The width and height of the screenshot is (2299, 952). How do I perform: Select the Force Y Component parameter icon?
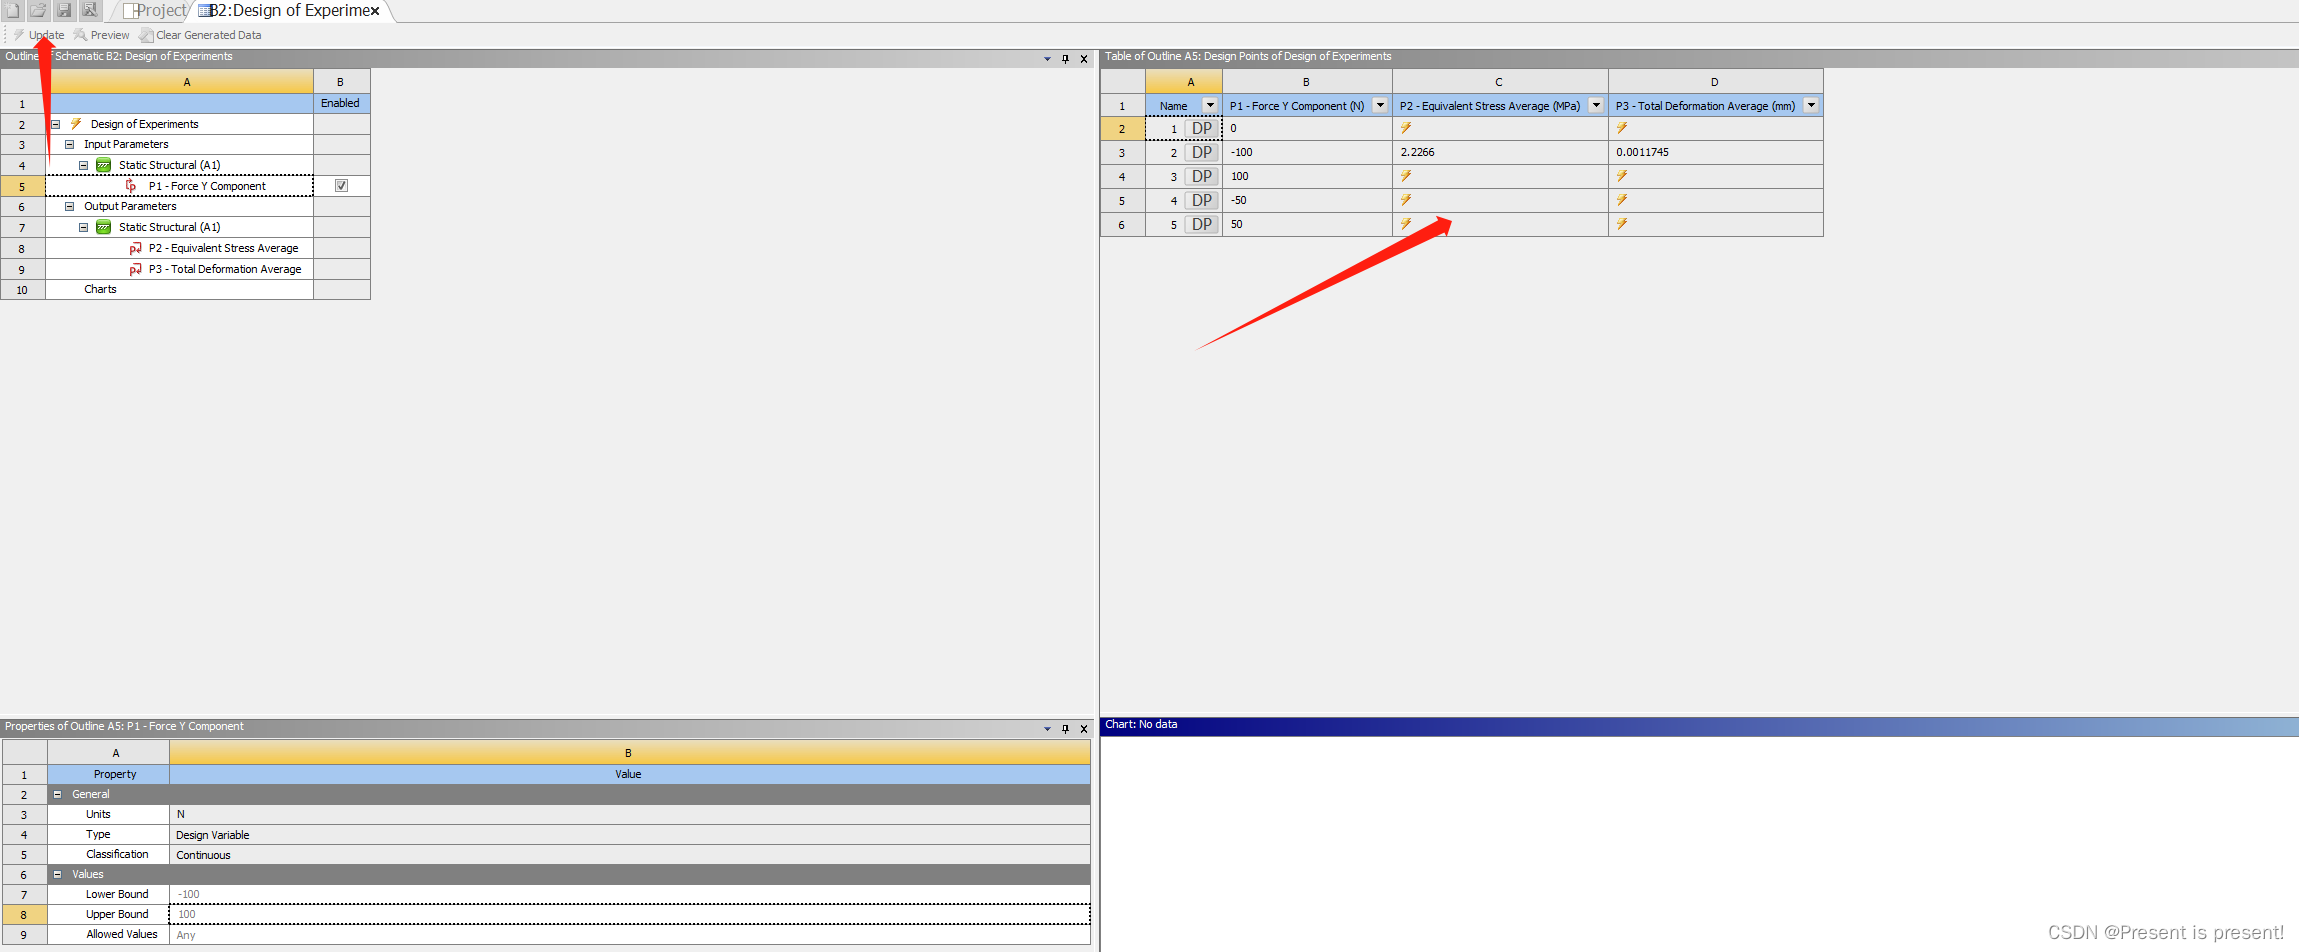tap(129, 185)
